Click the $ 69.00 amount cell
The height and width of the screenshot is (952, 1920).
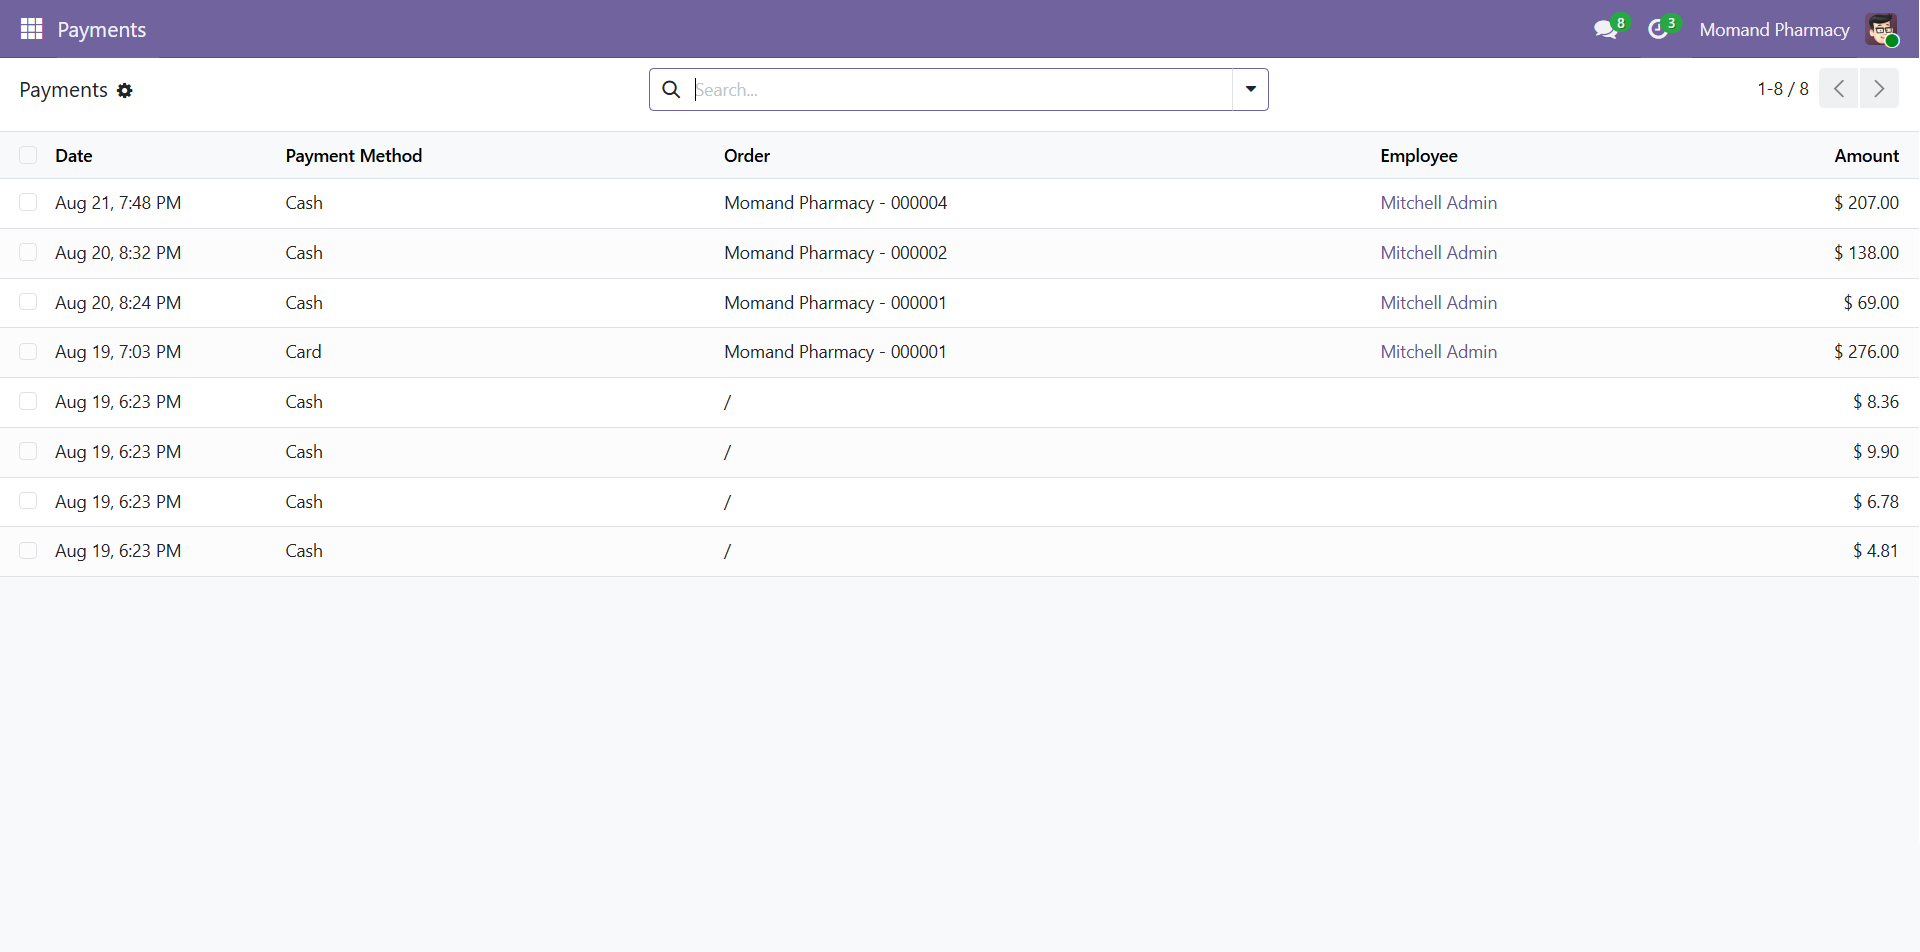1871,303
